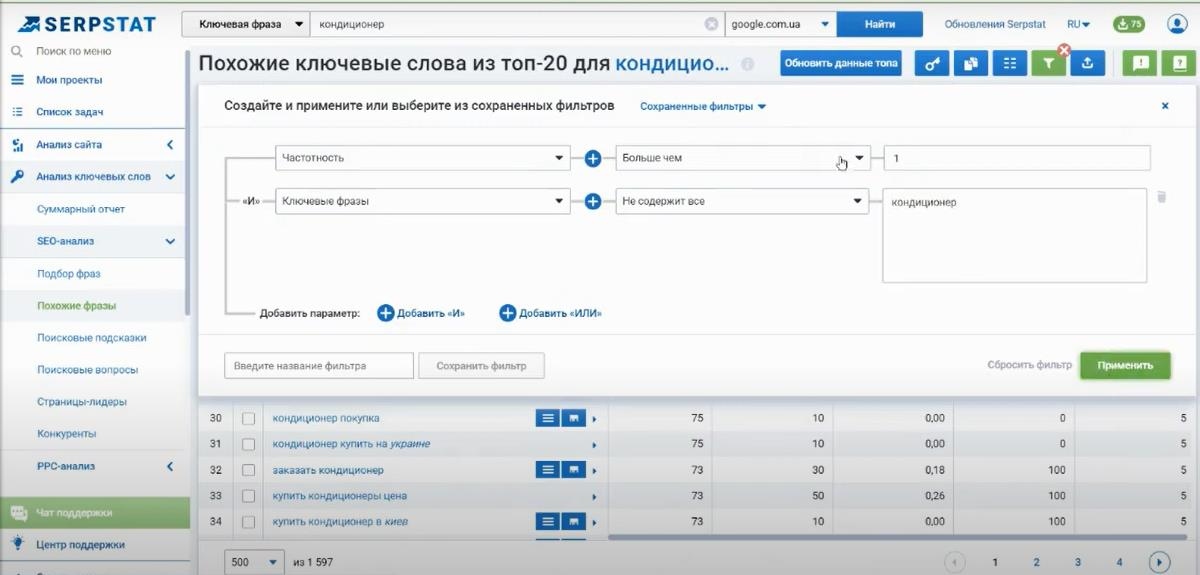This screenshot has height=575, width=1200.
Task: Go to previous page with the arrow circle
Action: coord(956,562)
